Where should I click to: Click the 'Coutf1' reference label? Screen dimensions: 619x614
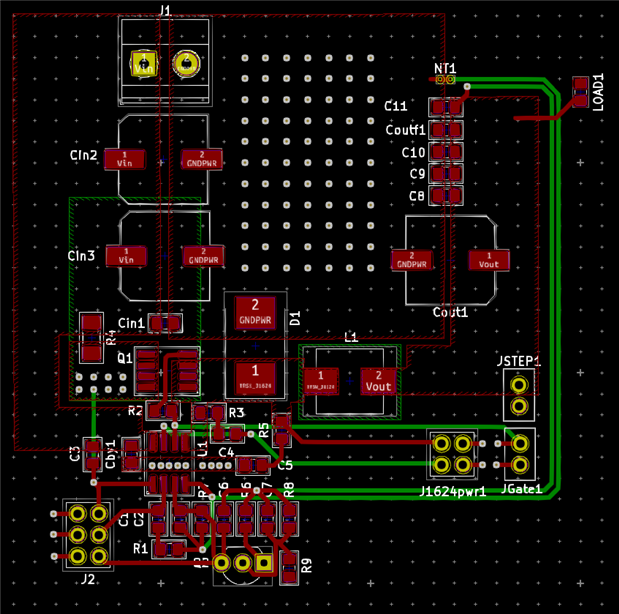tap(405, 130)
